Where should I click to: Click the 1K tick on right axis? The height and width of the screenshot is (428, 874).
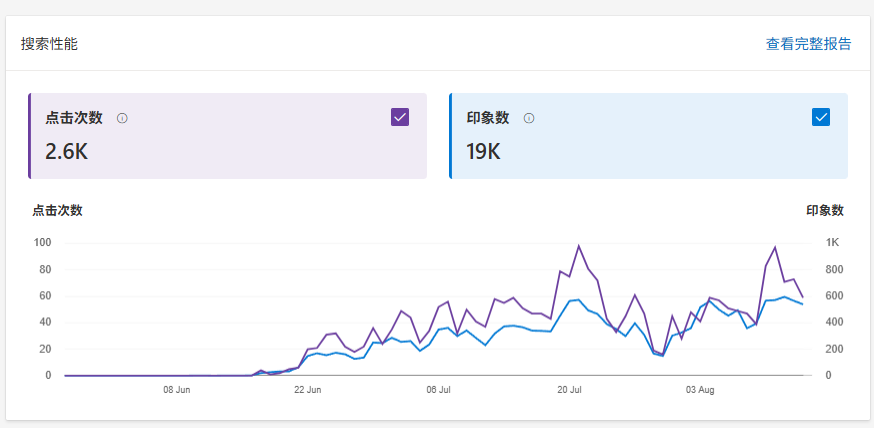pyautogui.click(x=832, y=243)
